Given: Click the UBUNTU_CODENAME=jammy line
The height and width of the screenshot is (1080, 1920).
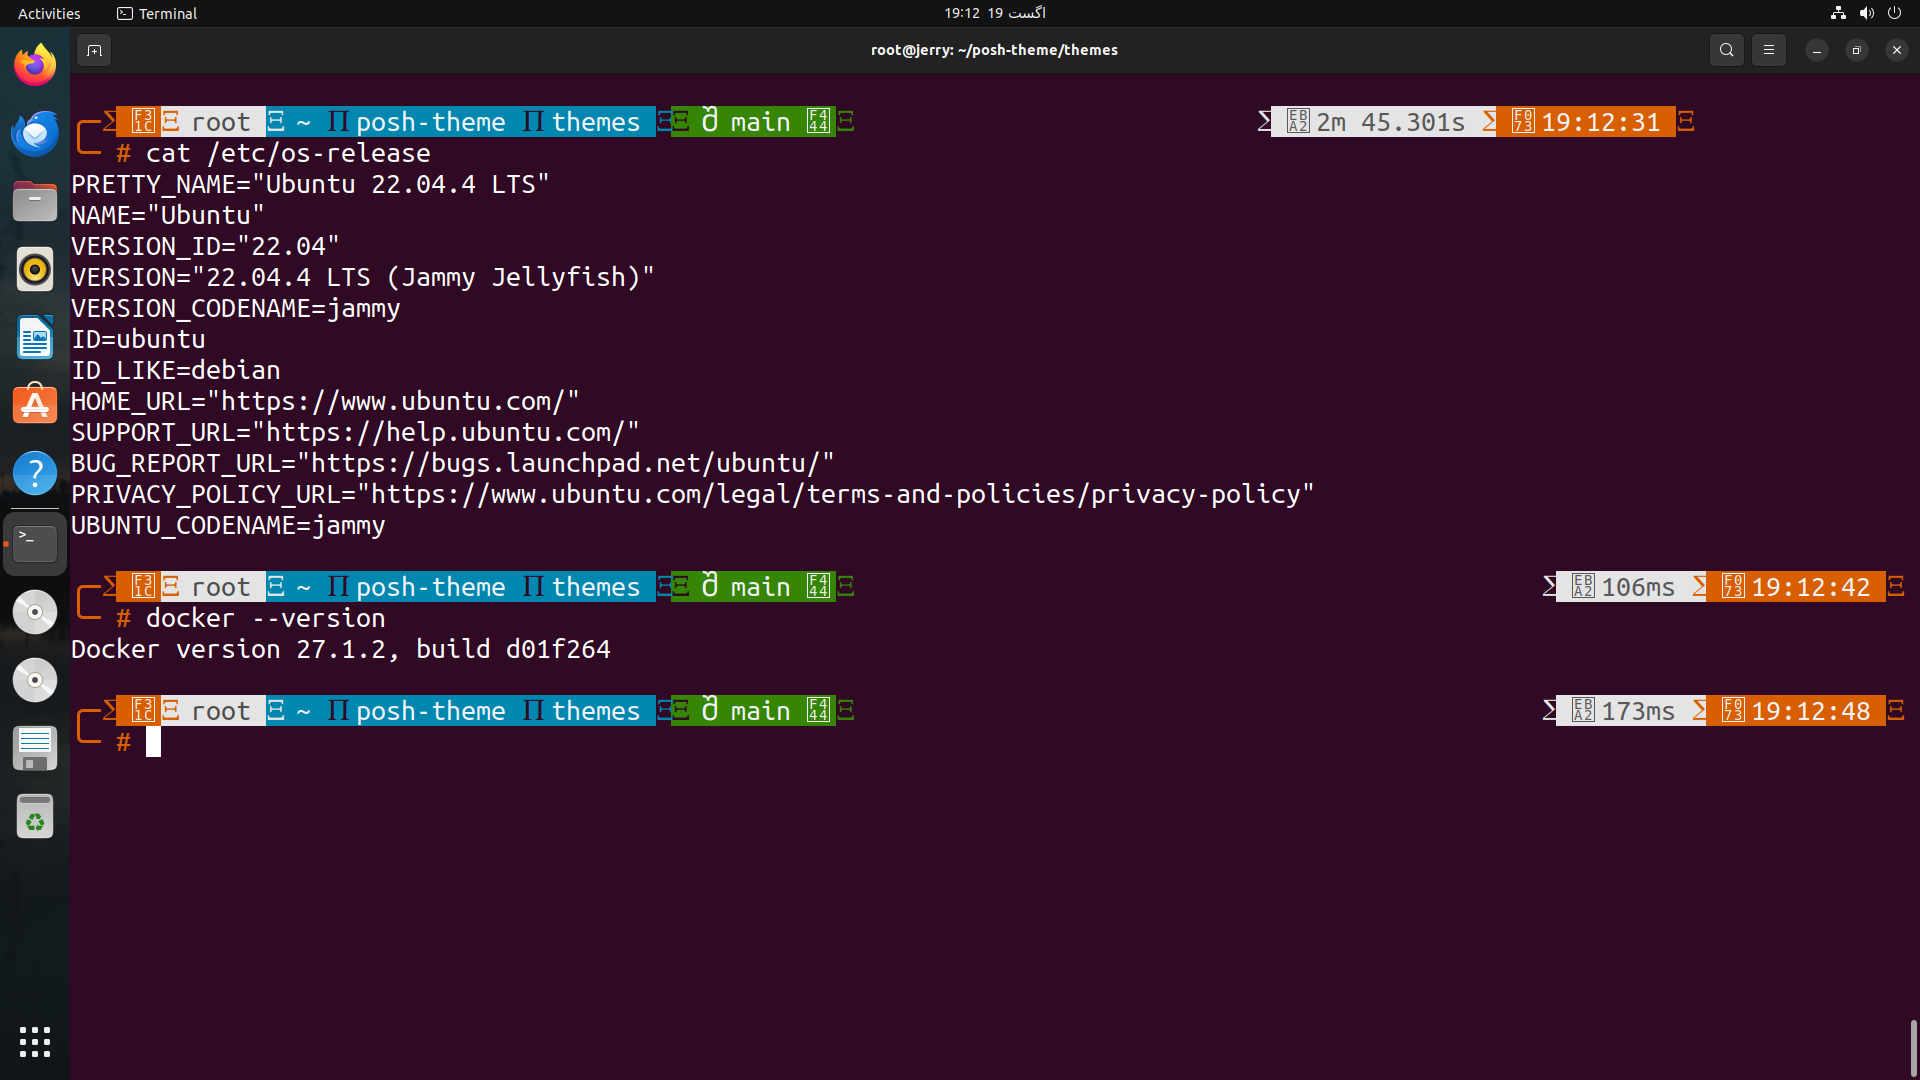Looking at the screenshot, I should coord(228,525).
